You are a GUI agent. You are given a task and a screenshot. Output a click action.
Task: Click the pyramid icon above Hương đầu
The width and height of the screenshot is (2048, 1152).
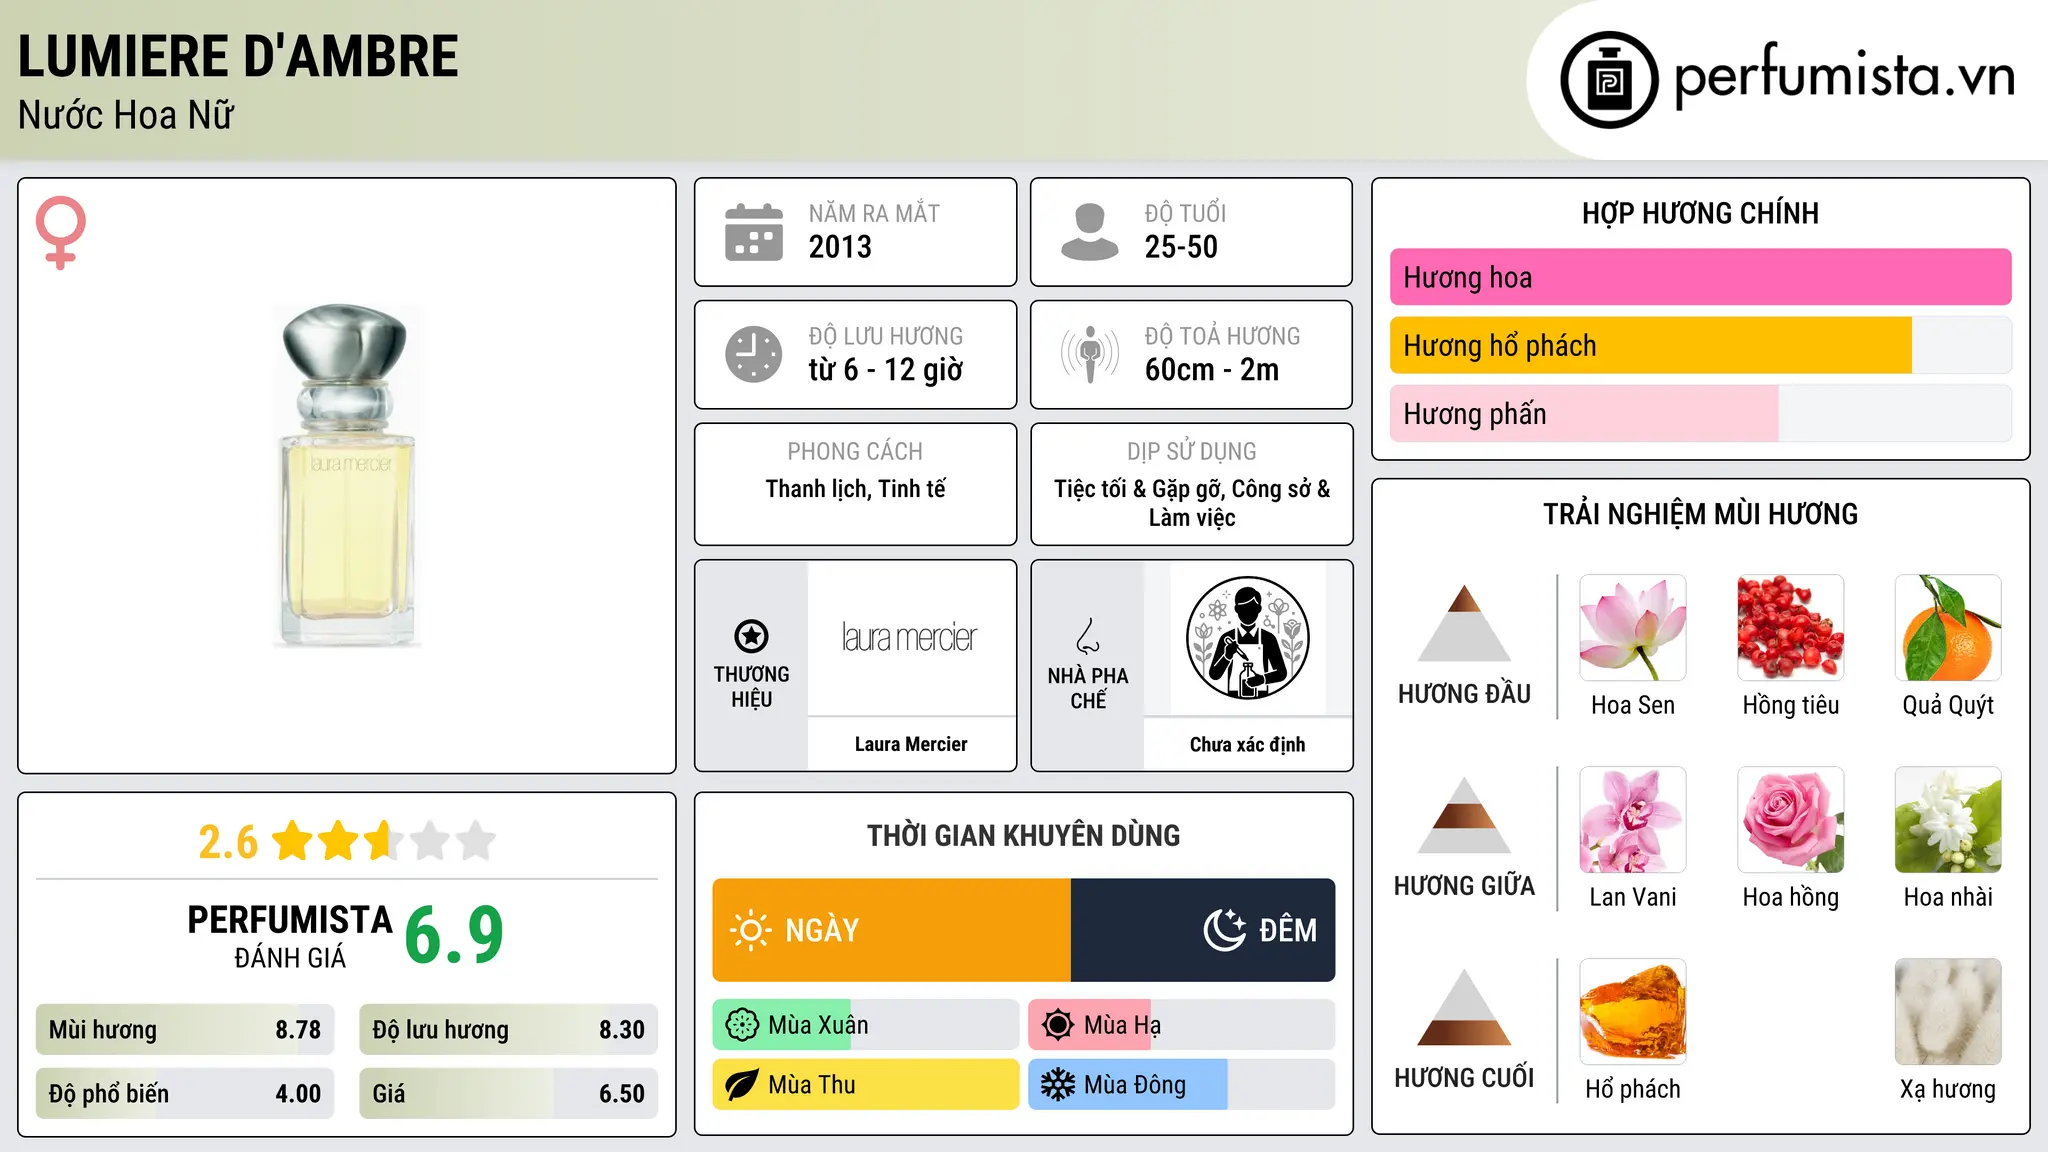1465,623
